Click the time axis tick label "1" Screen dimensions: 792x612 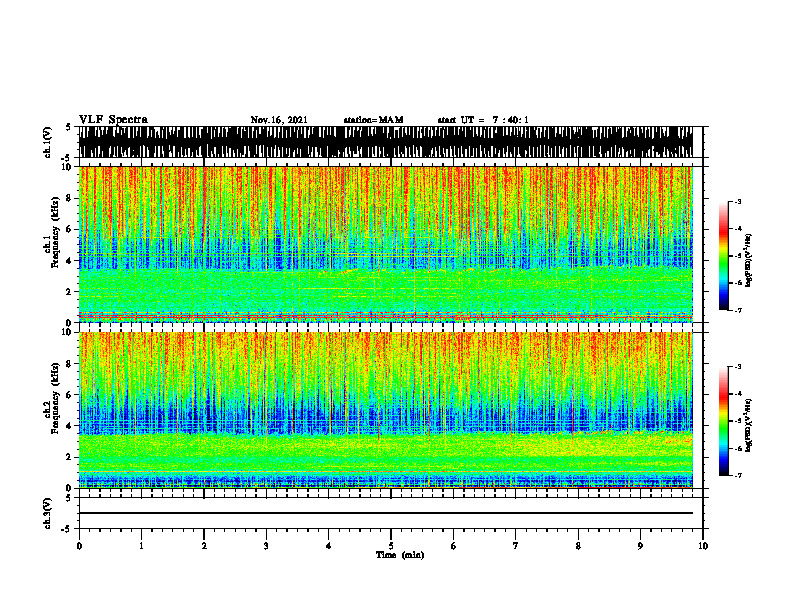pyautogui.click(x=141, y=546)
